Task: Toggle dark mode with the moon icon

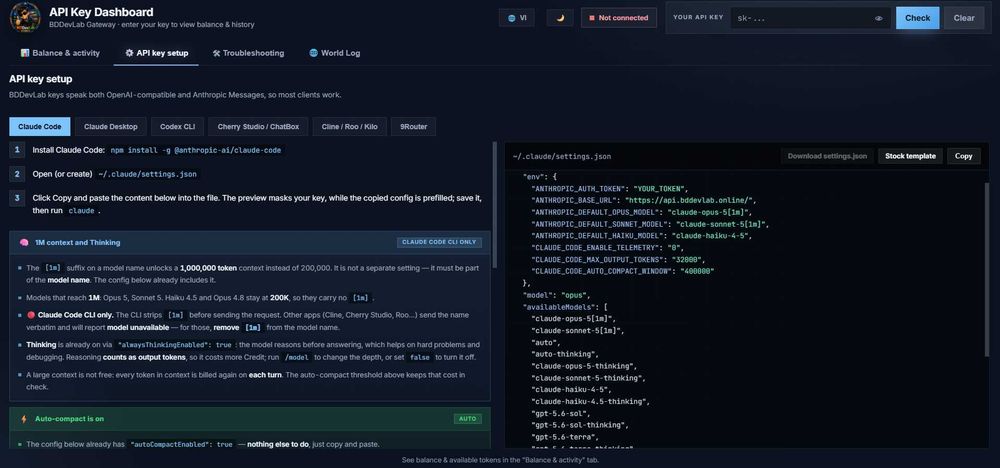Action: (x=560, y=18)
